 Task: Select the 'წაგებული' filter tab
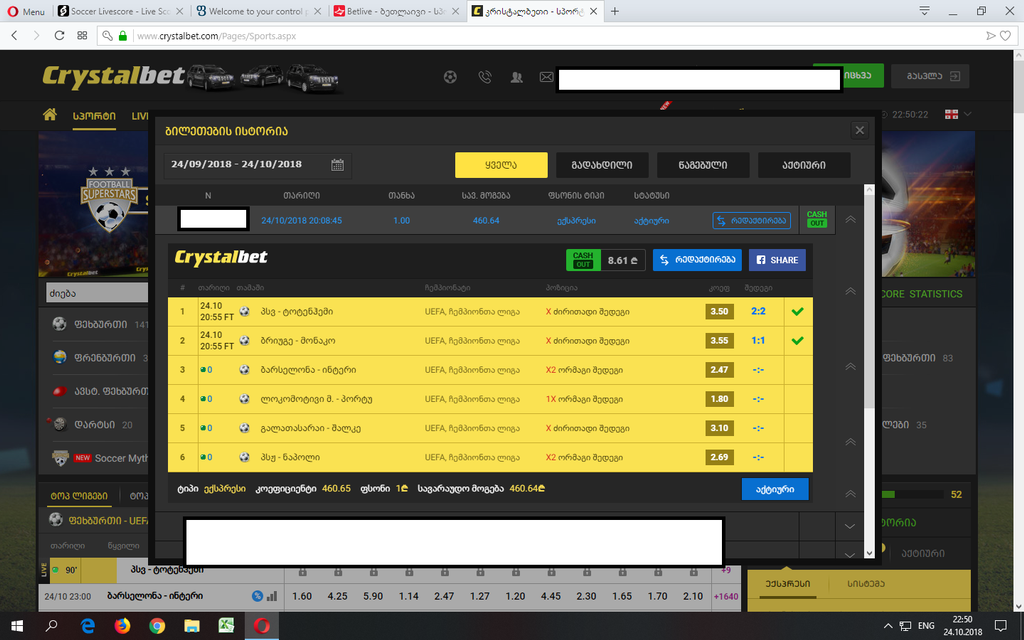tap(703, 165)
